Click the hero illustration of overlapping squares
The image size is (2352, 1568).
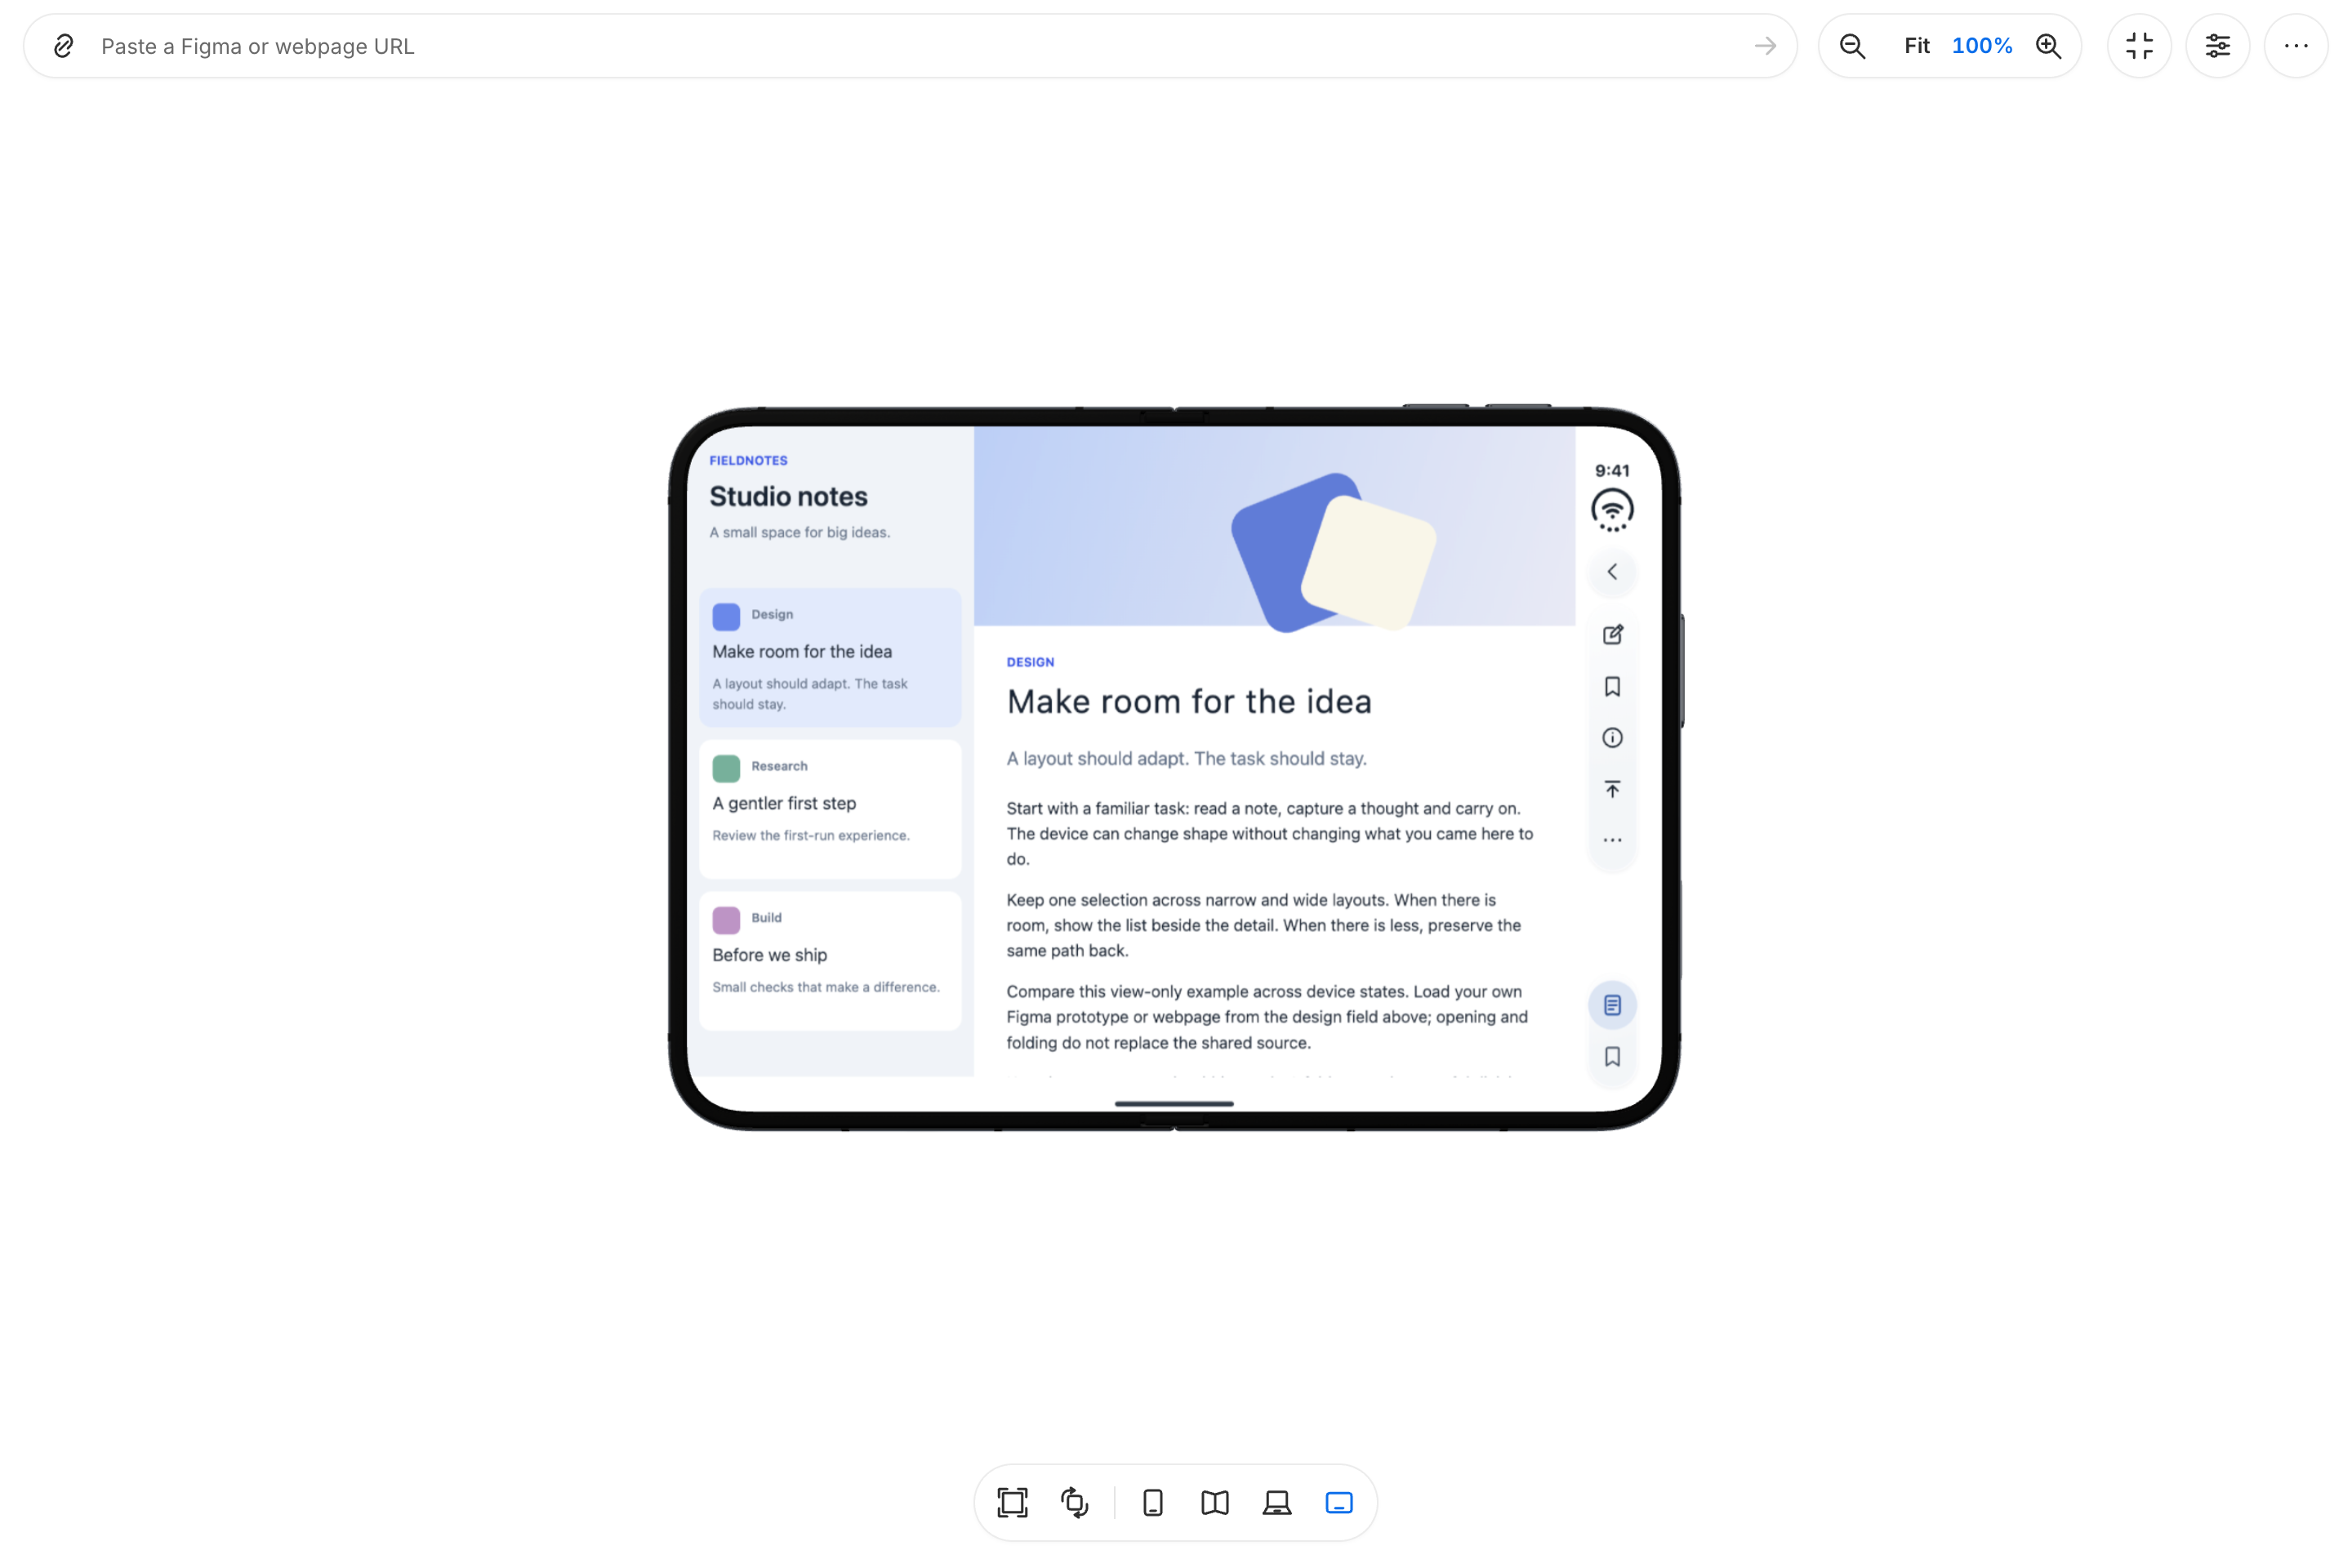click(x=1333, y=552)
